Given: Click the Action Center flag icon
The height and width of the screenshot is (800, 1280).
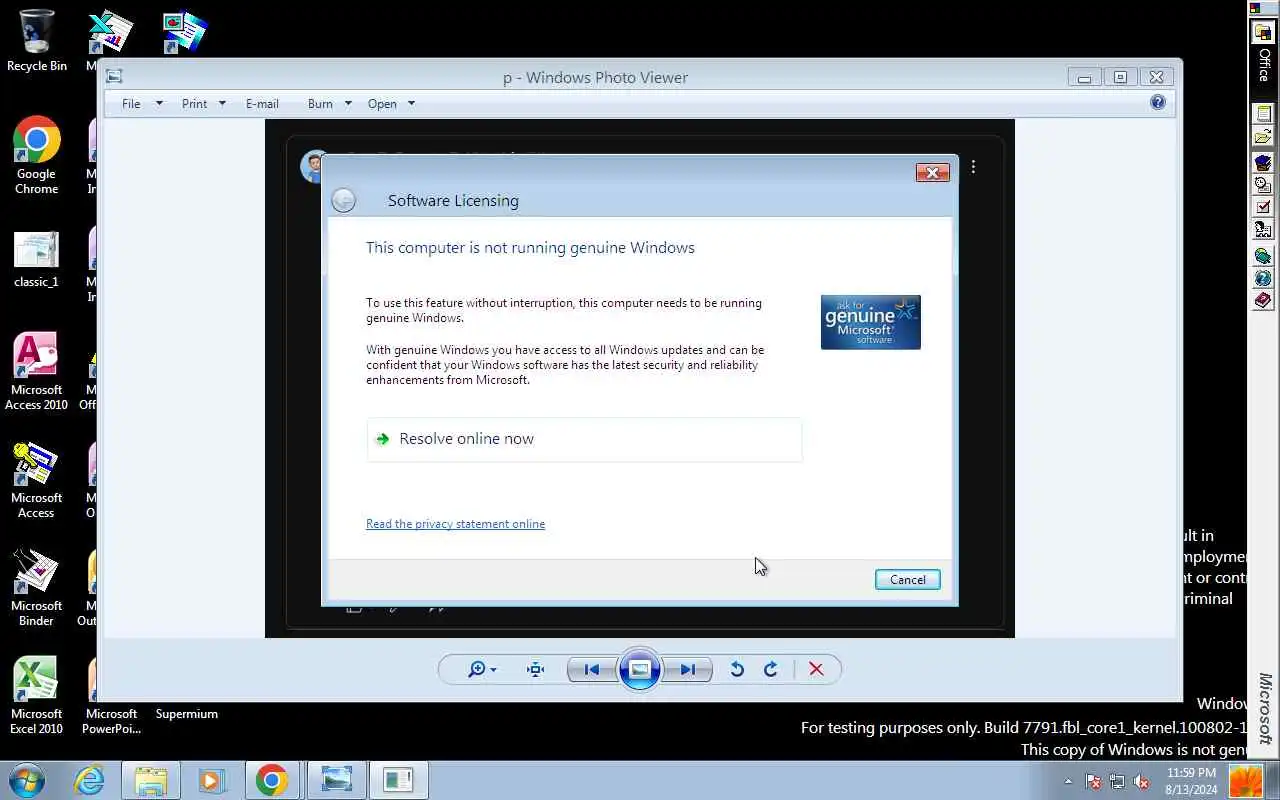Looking at the screenshot, I should (x=1093, y=782).
